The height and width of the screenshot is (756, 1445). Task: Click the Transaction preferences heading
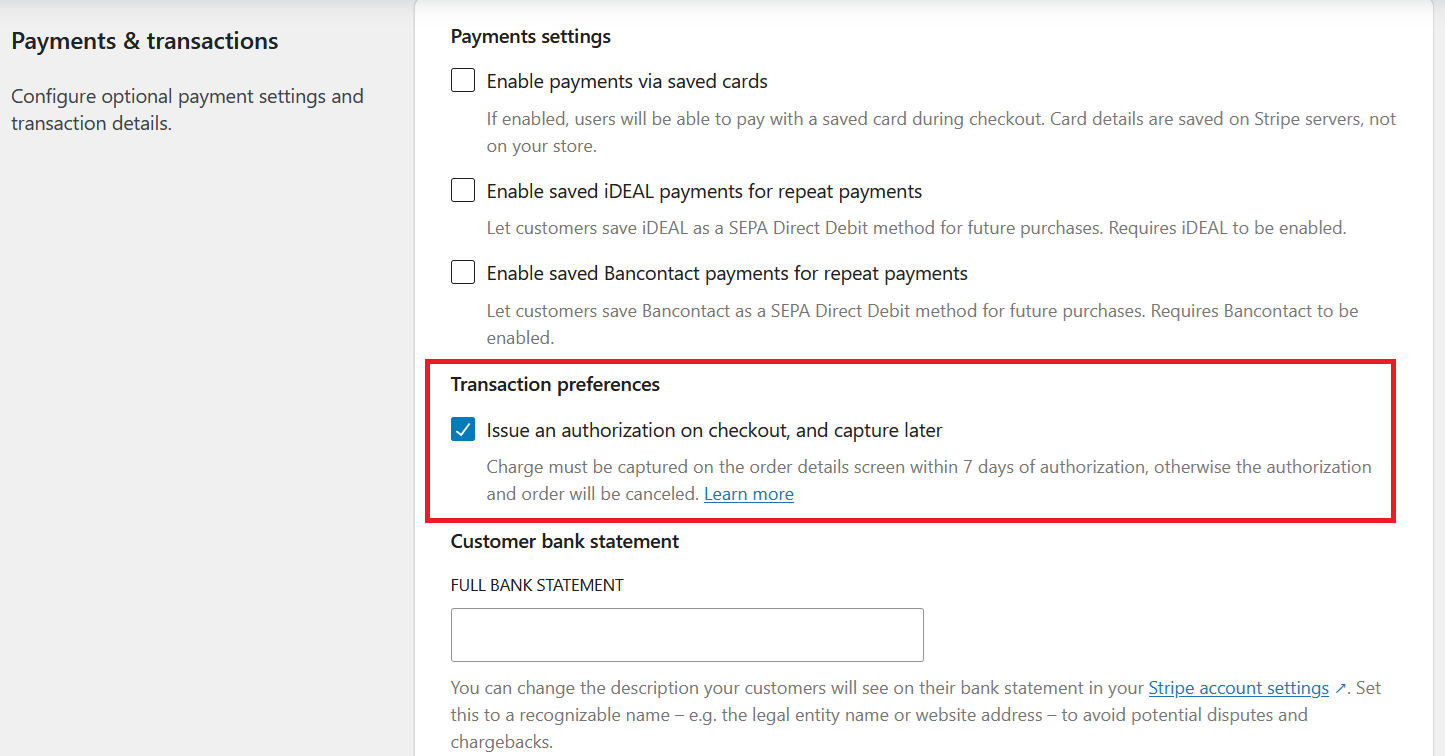pos(555,384)
